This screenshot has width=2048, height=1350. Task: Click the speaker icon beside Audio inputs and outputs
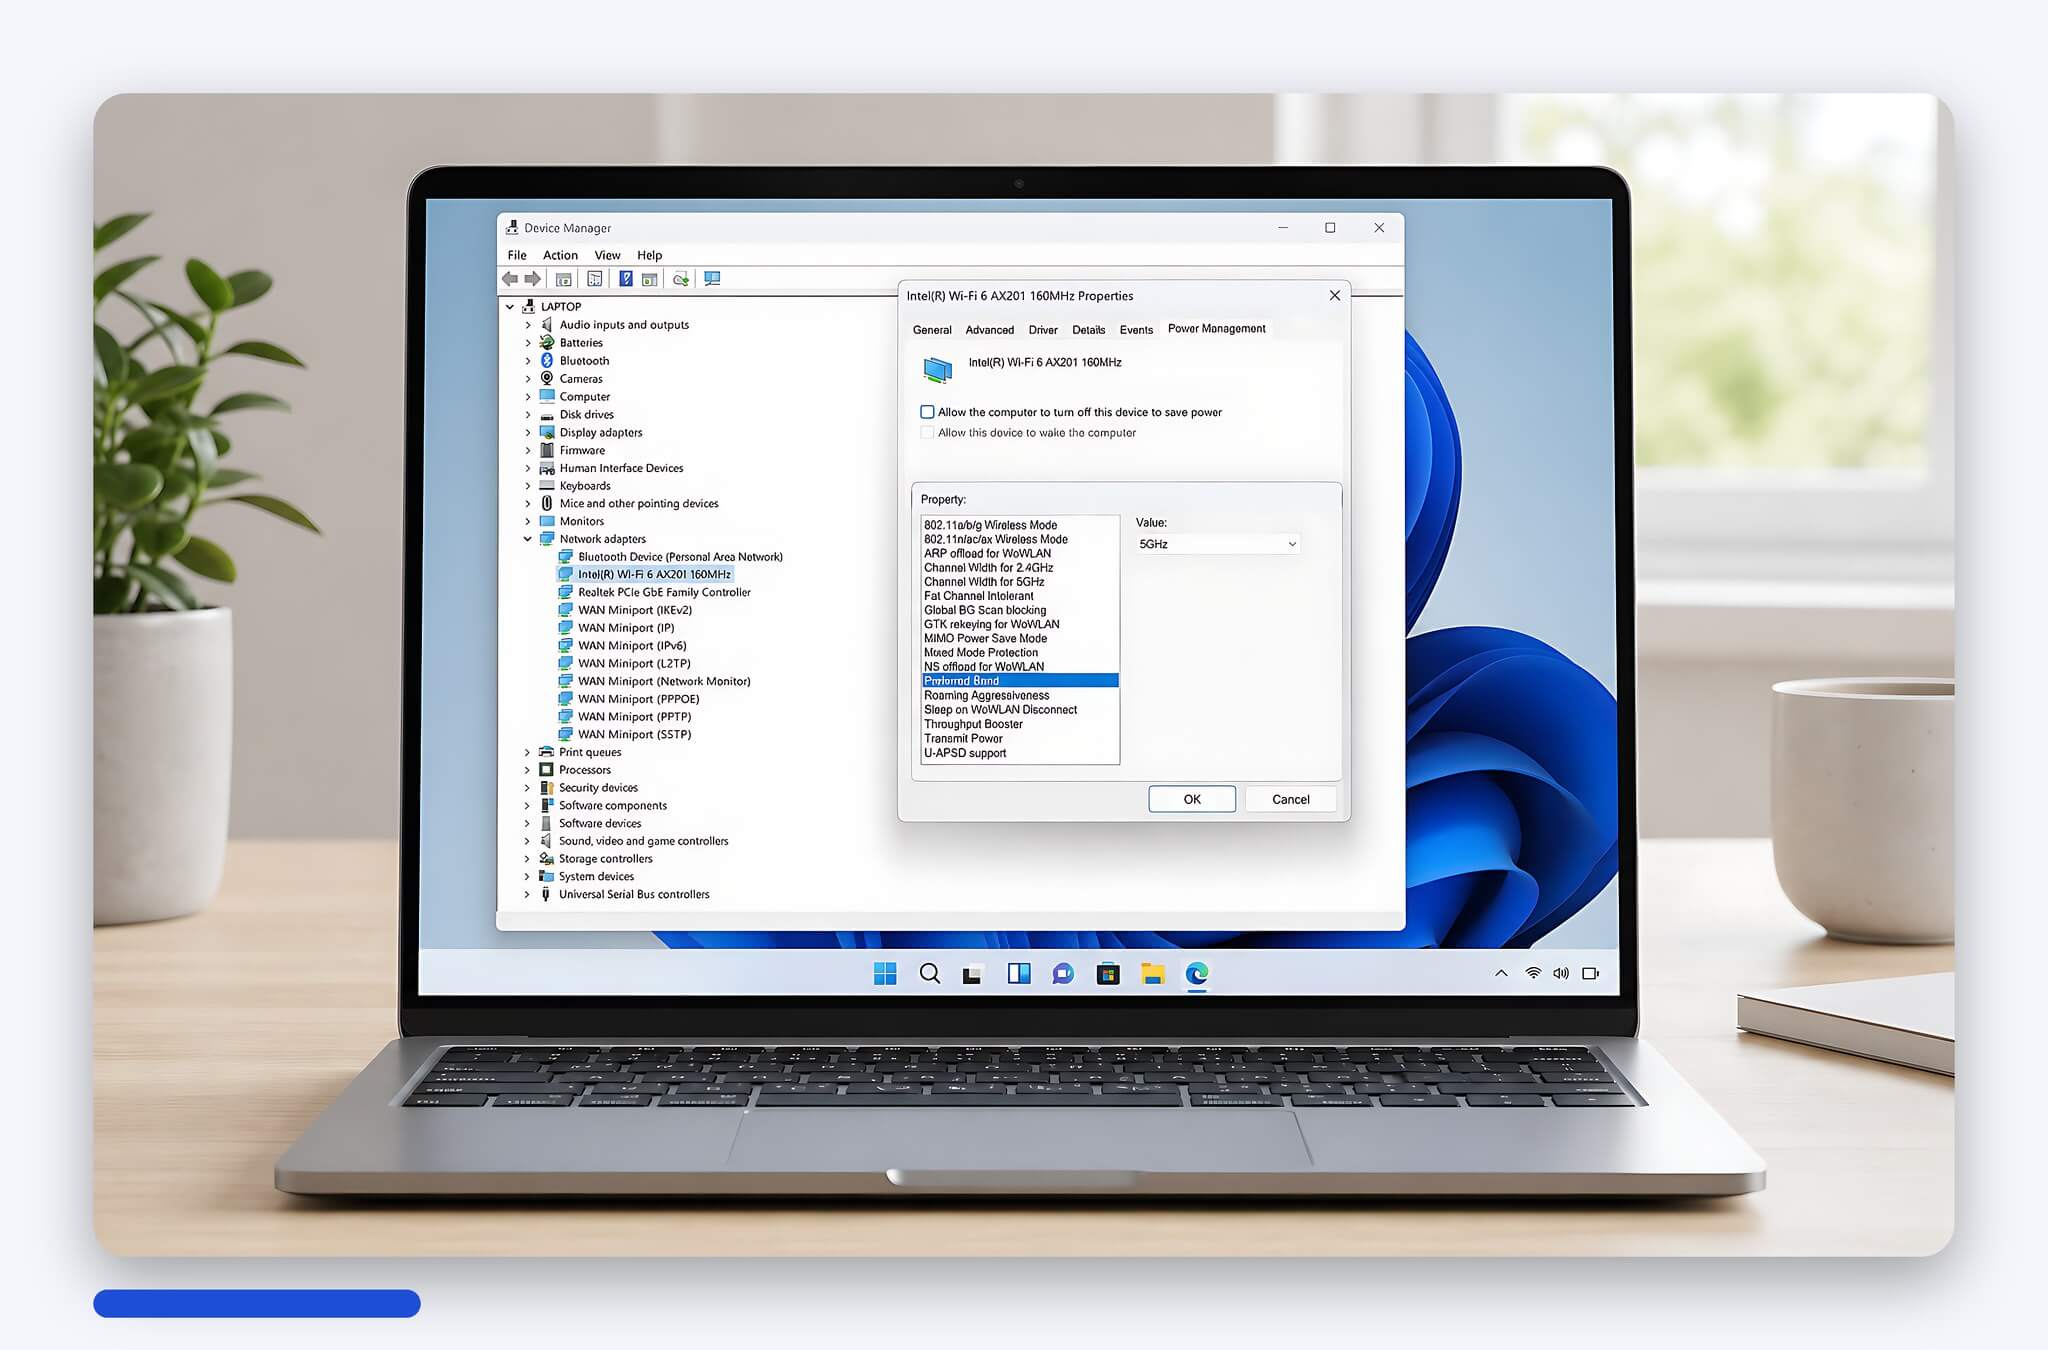click(x=547, y=325)
